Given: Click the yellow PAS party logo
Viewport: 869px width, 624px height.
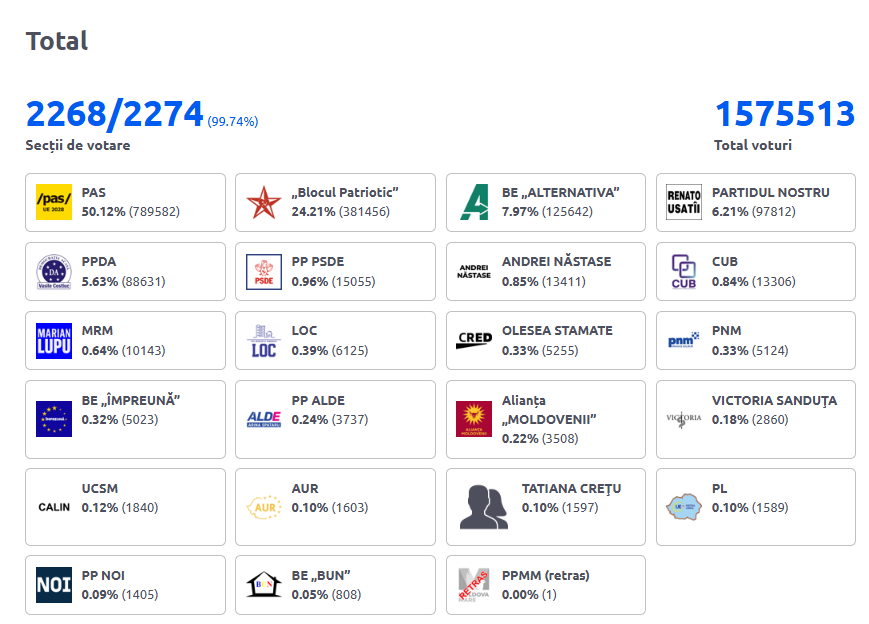Looking at the screenshot, I should point(54,202).
